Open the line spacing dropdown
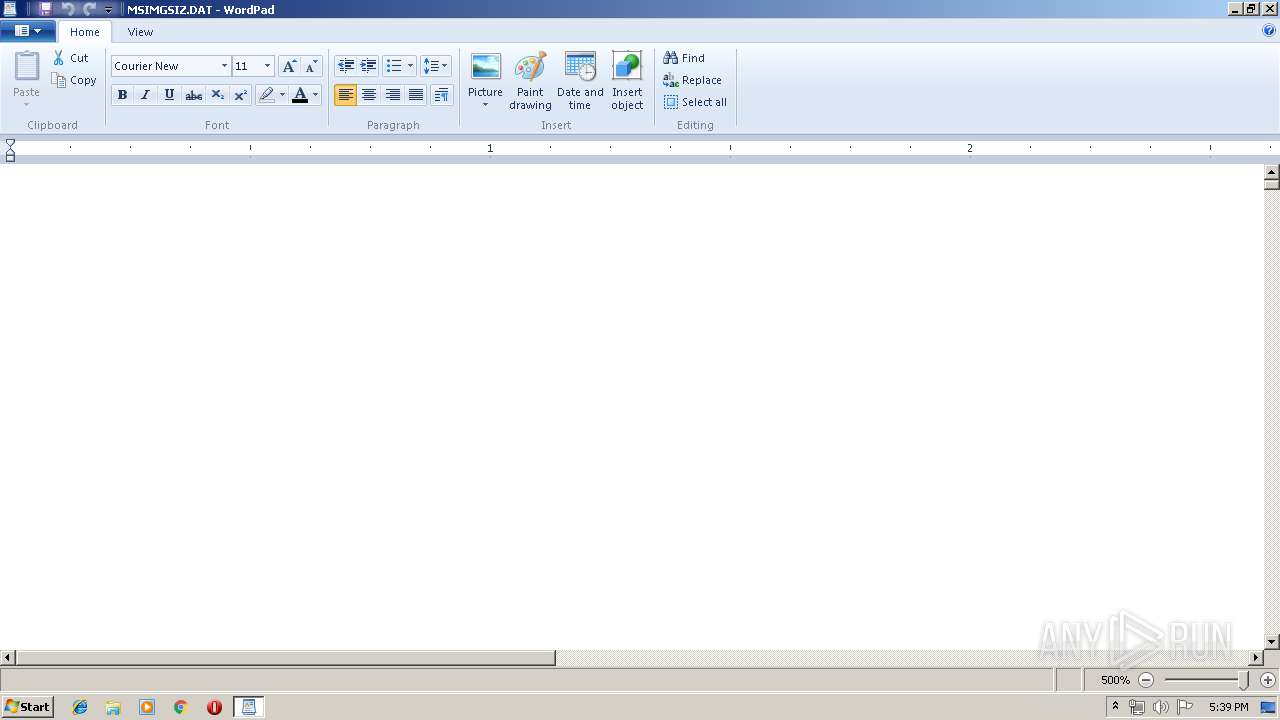Screen dimensions: 1280x720 436,66
